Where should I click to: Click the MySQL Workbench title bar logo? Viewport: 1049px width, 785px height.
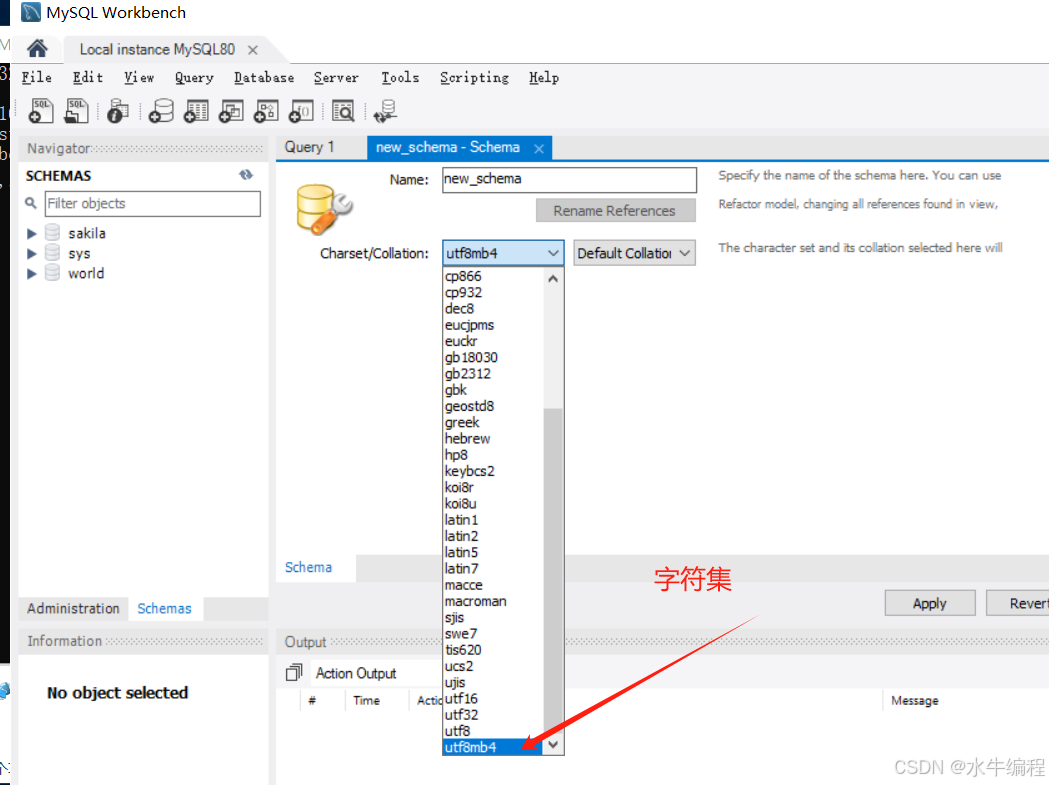(x=31, y=12)
